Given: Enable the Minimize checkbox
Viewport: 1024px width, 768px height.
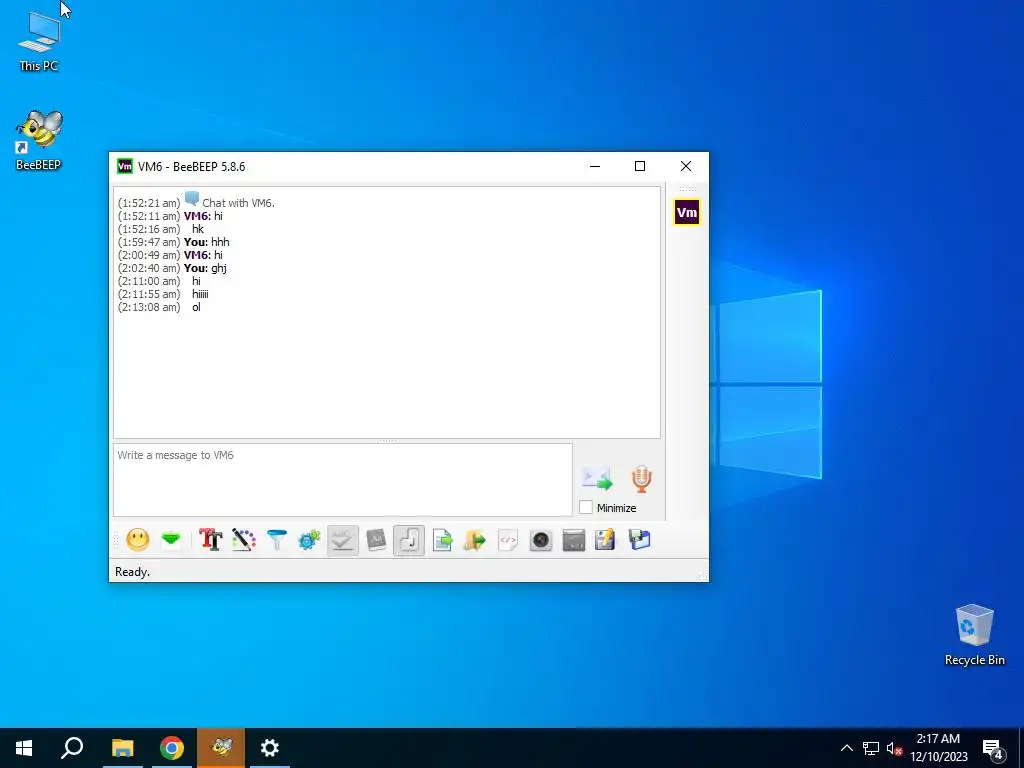Looking at the screenshot, I should (x=586, y=507).
